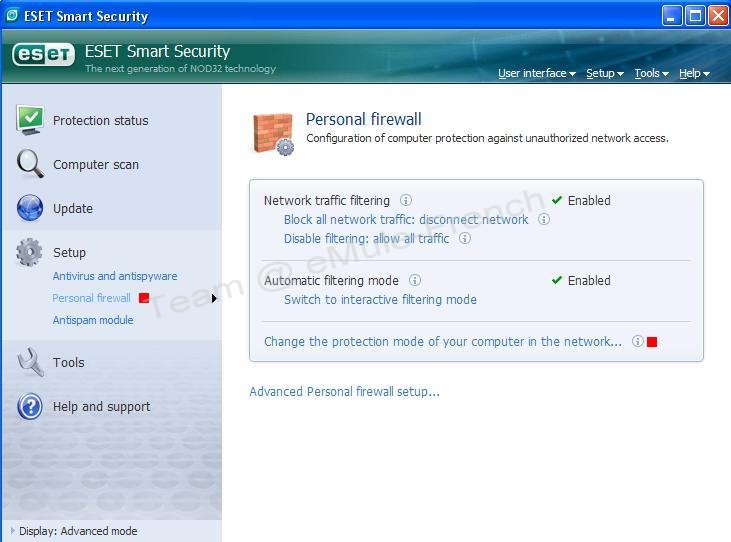Open Help and support section
The width and height of the screenshot is (731, 542).
tap(101, 406)
